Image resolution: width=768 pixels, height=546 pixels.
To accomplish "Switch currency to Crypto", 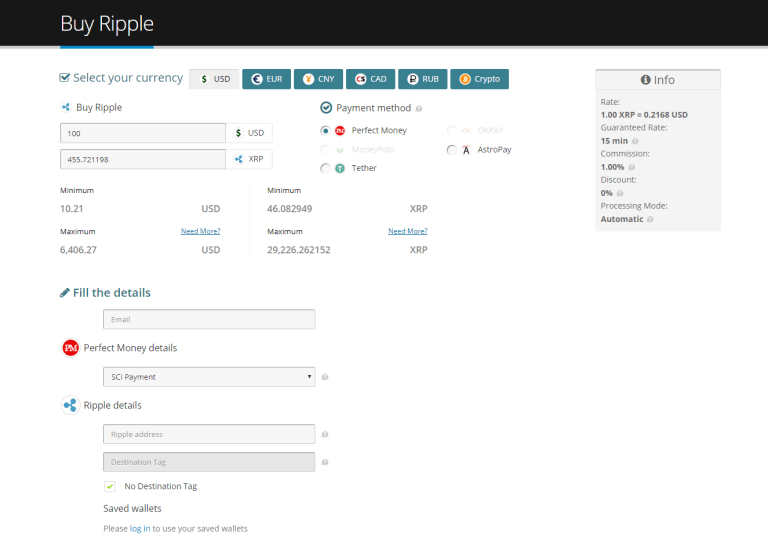I will pos(480,79).
